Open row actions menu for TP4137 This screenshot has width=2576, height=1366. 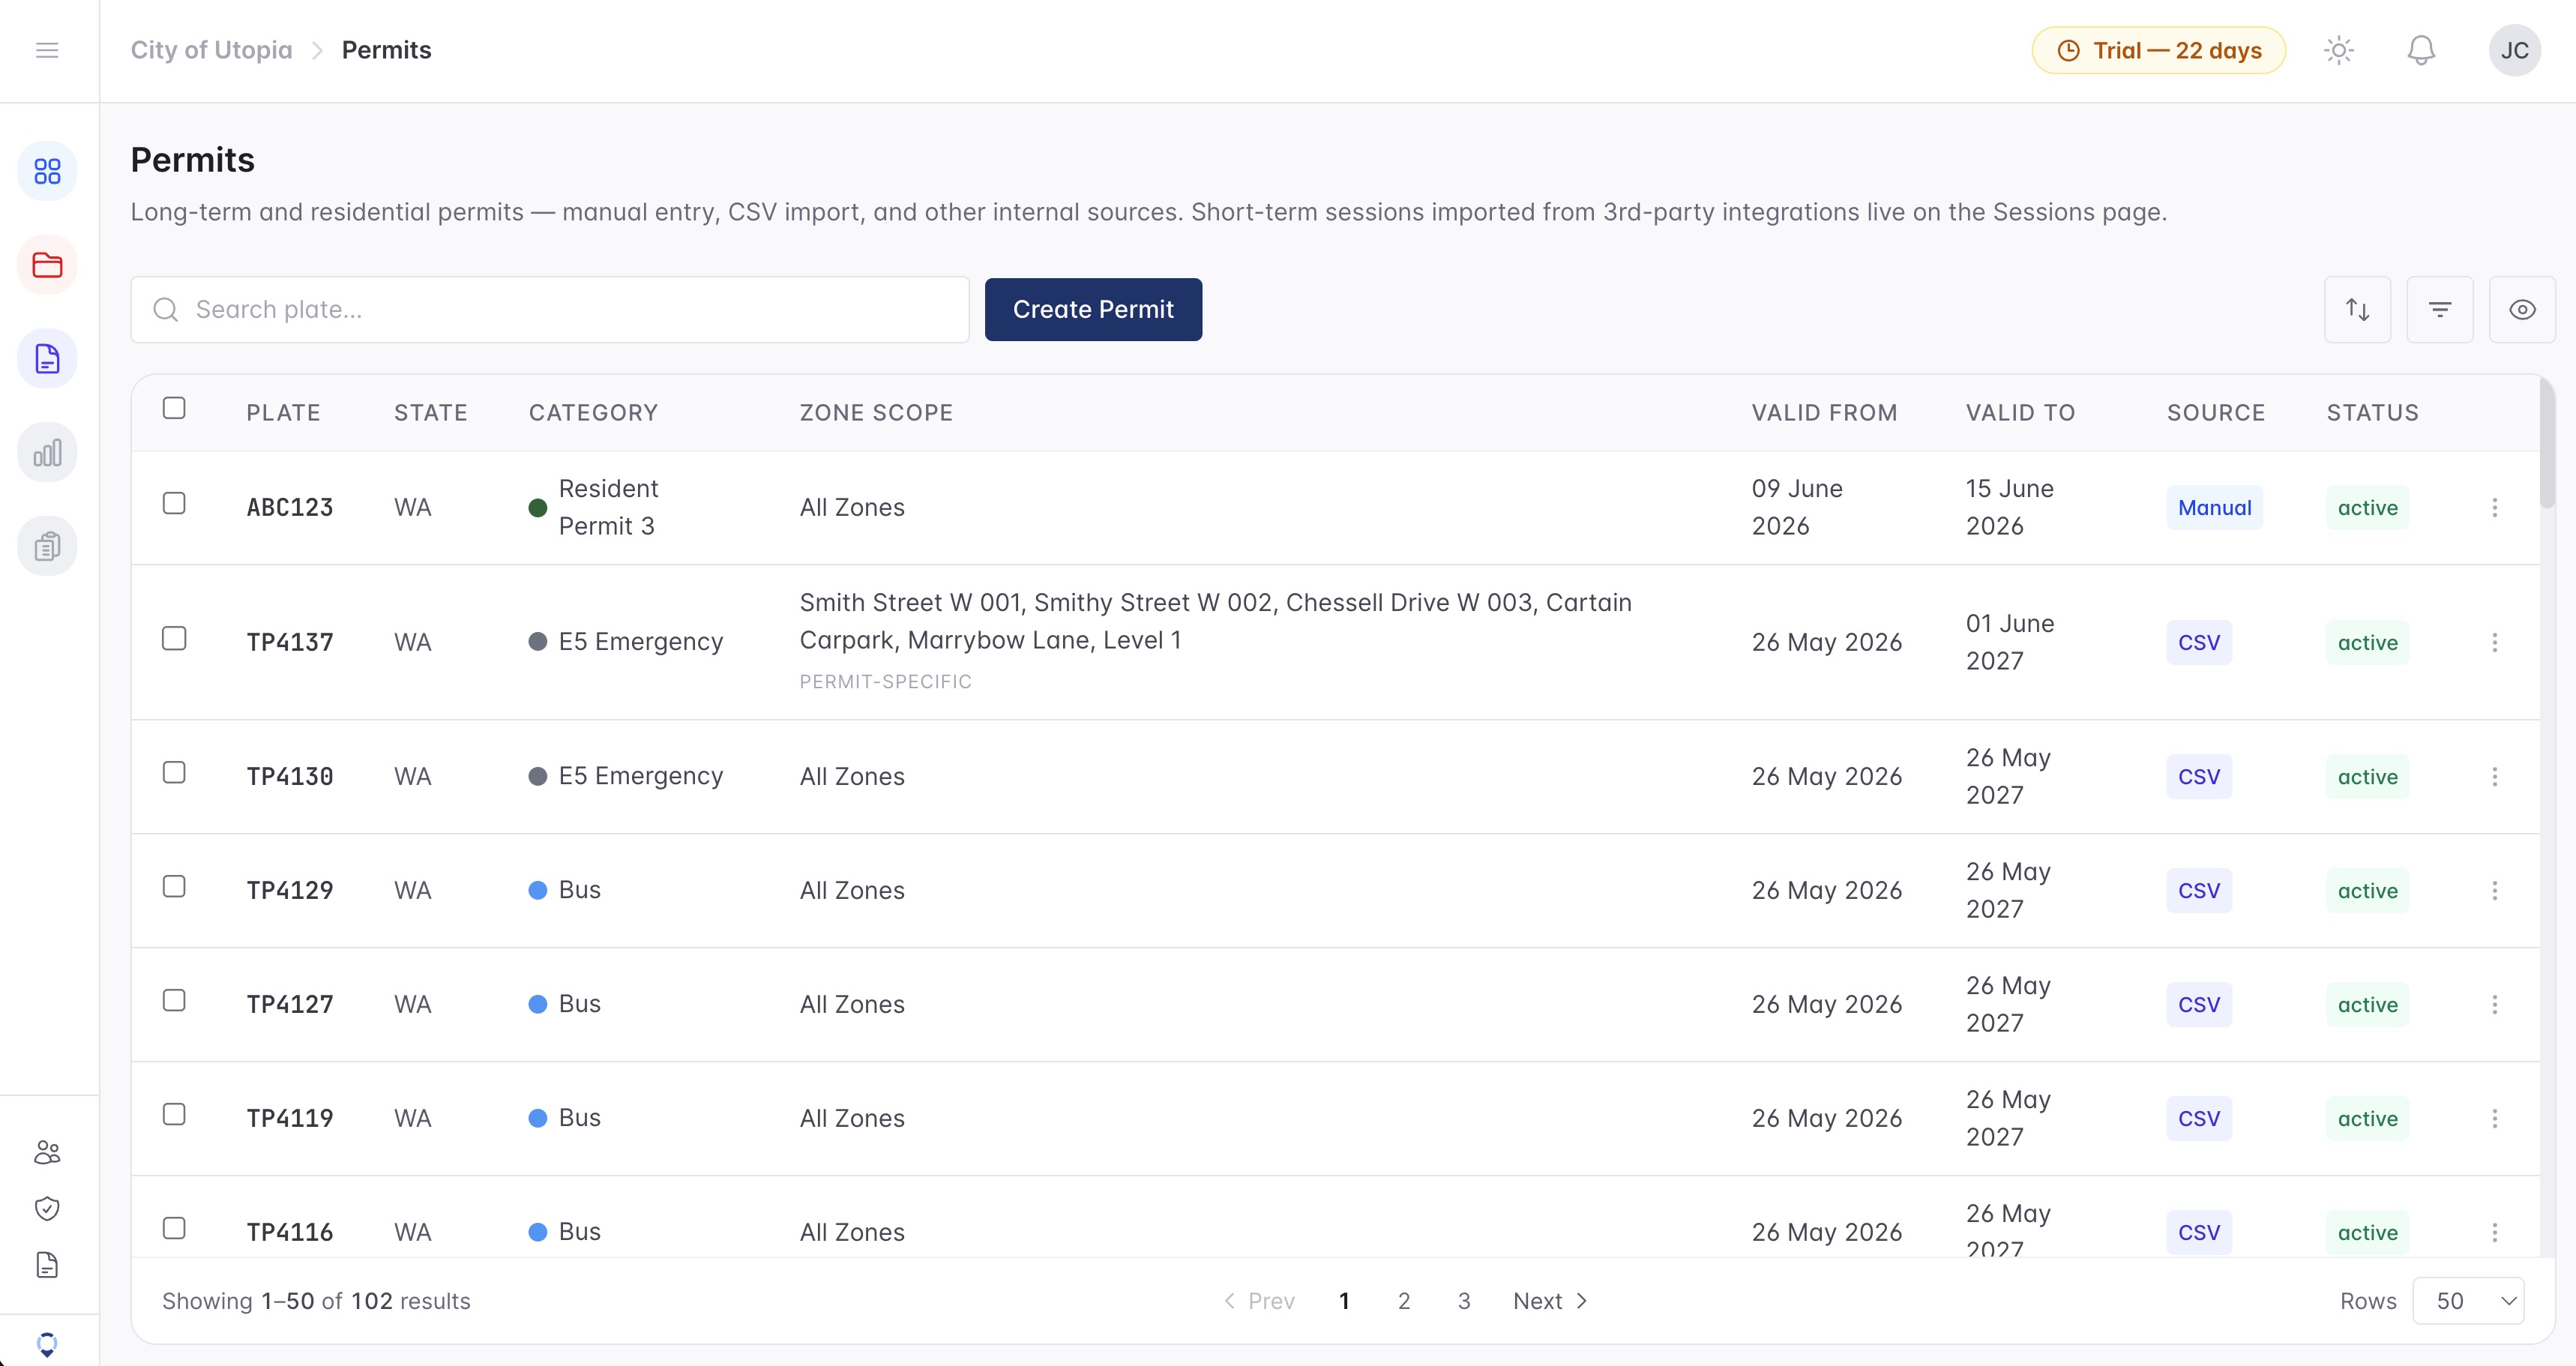[2494, 642]
